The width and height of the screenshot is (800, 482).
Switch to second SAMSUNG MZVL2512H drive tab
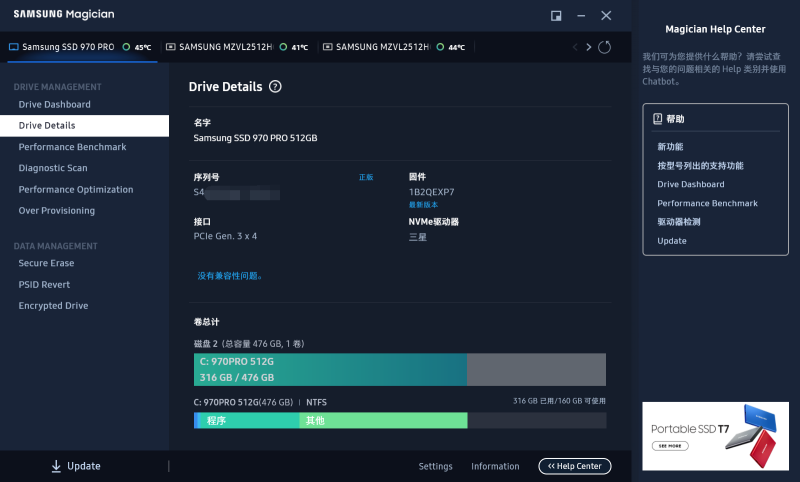[x=395, y=47]
